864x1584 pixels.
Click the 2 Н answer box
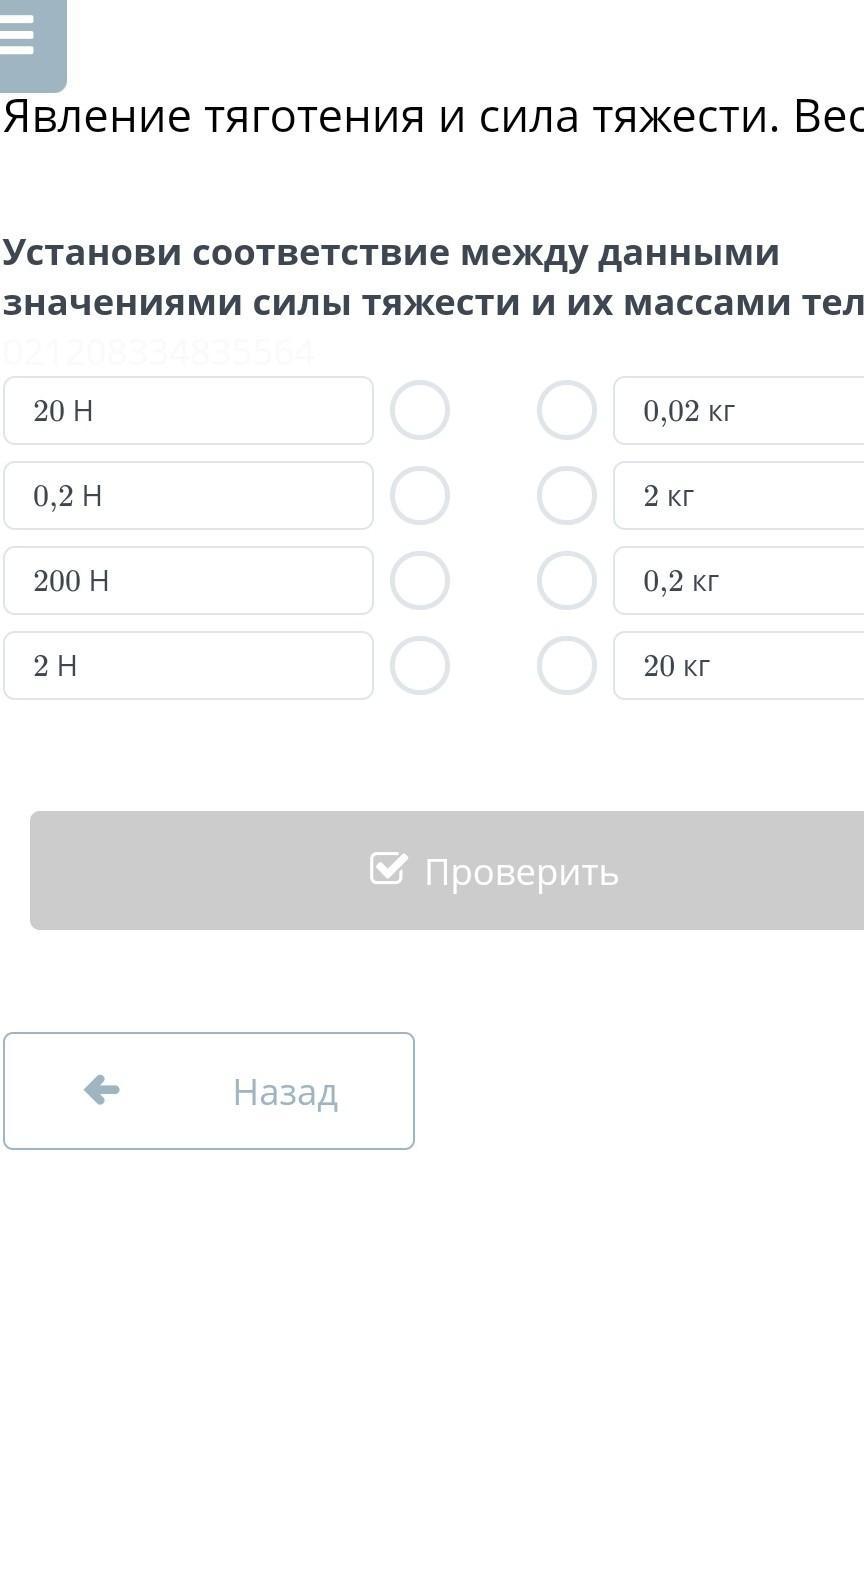[188, 665]
